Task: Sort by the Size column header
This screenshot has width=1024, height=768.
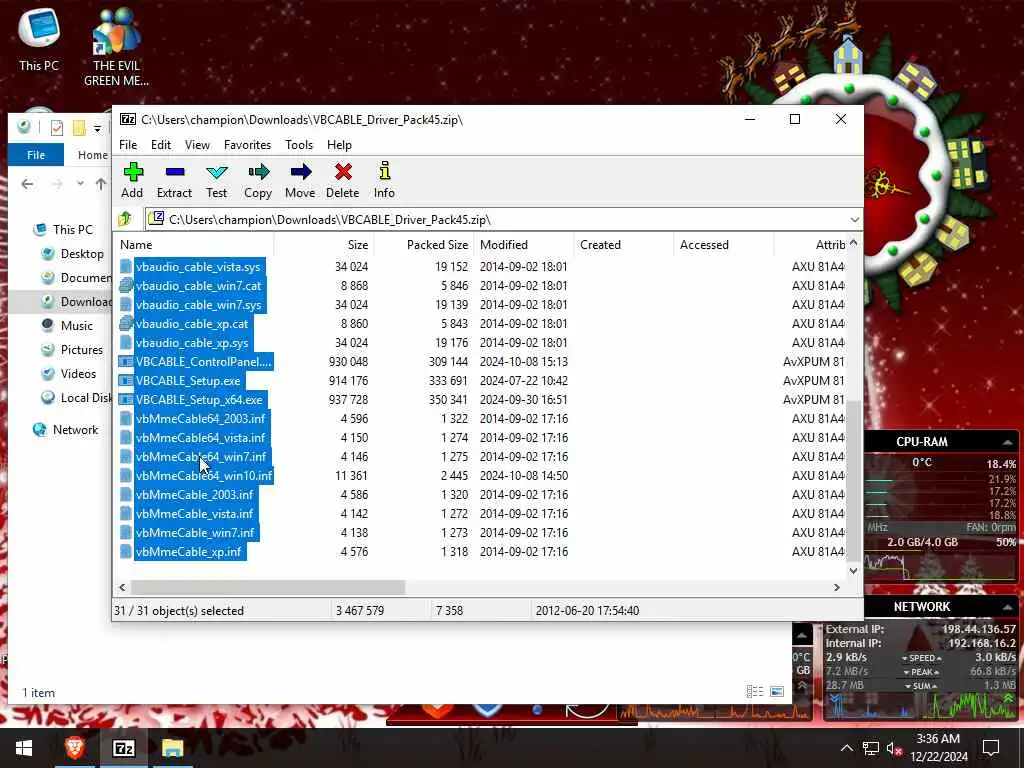Action: (323, 245)
